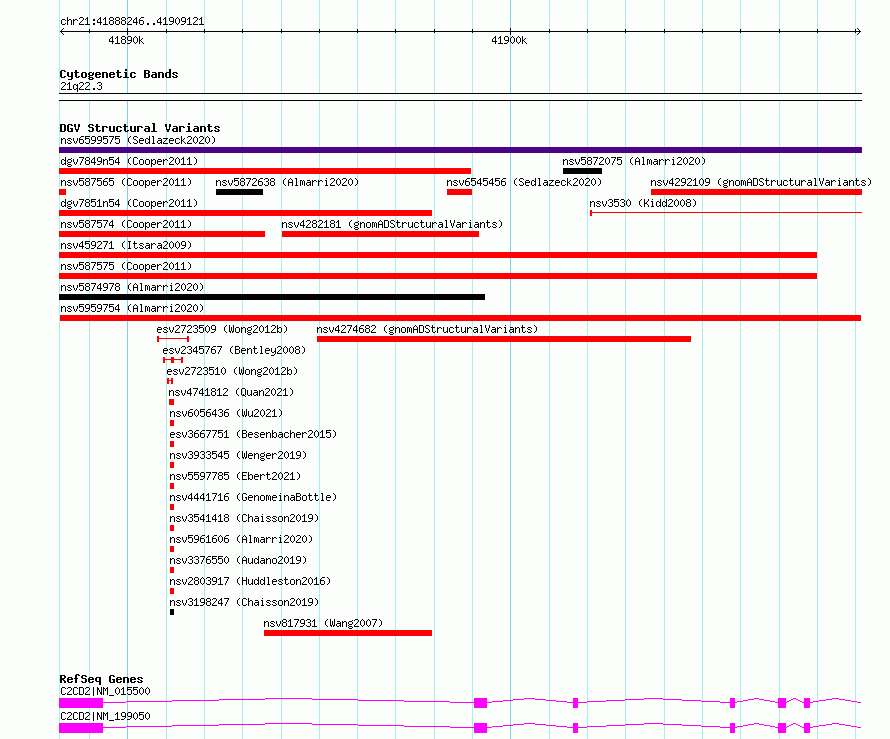This screenshot has width=890, height=739.
Task: Open nsv4282181 (gnomADStructuralVariants) label
Action: click(x=392, y=224)
